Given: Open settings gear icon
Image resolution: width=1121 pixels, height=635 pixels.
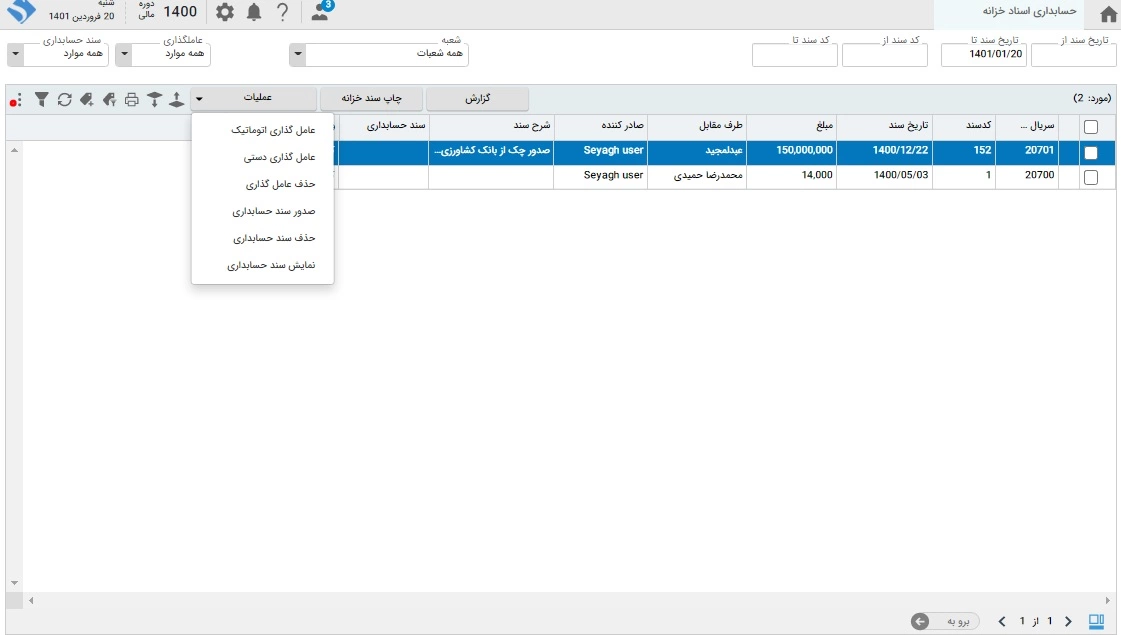Looking at the screenshot, I should pos(225,13).
